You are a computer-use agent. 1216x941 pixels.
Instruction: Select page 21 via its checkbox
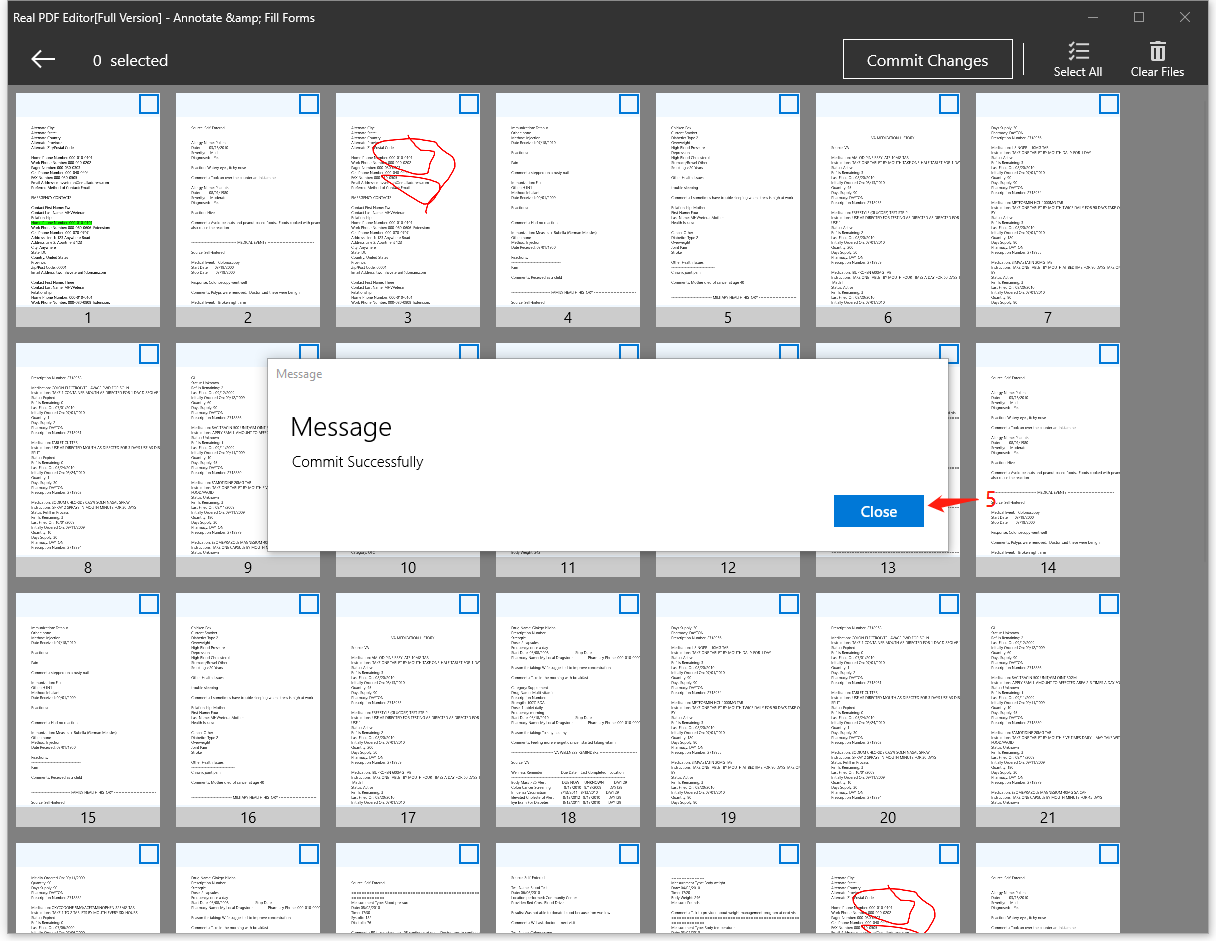(1108, 604)
